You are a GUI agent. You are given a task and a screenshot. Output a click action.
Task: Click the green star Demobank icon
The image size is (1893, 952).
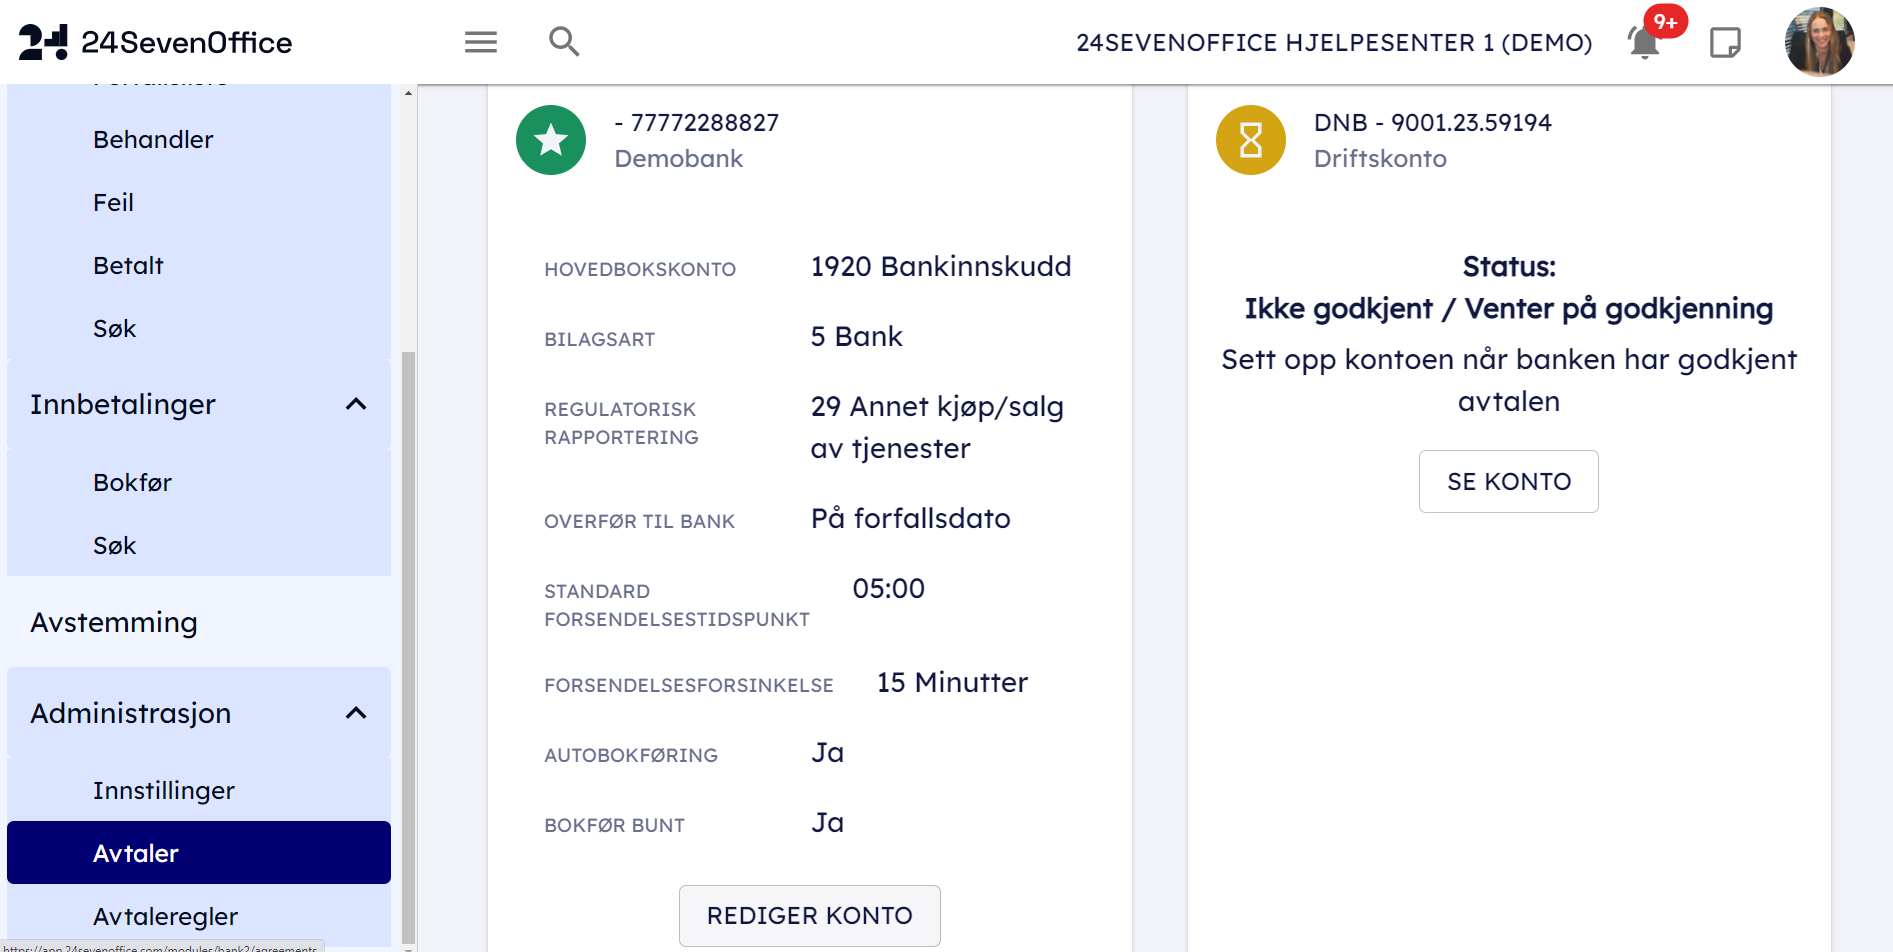(x=551, y=140)
